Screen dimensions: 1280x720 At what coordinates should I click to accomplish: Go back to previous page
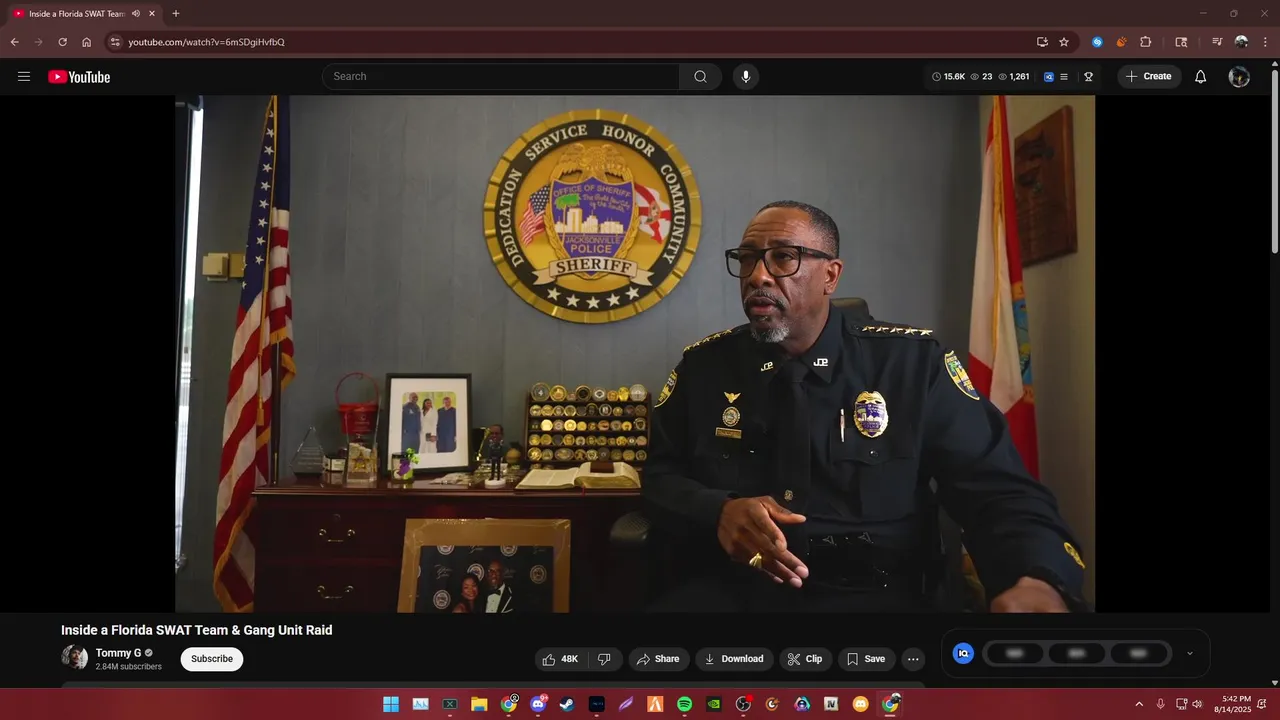(x=14, y=42)
